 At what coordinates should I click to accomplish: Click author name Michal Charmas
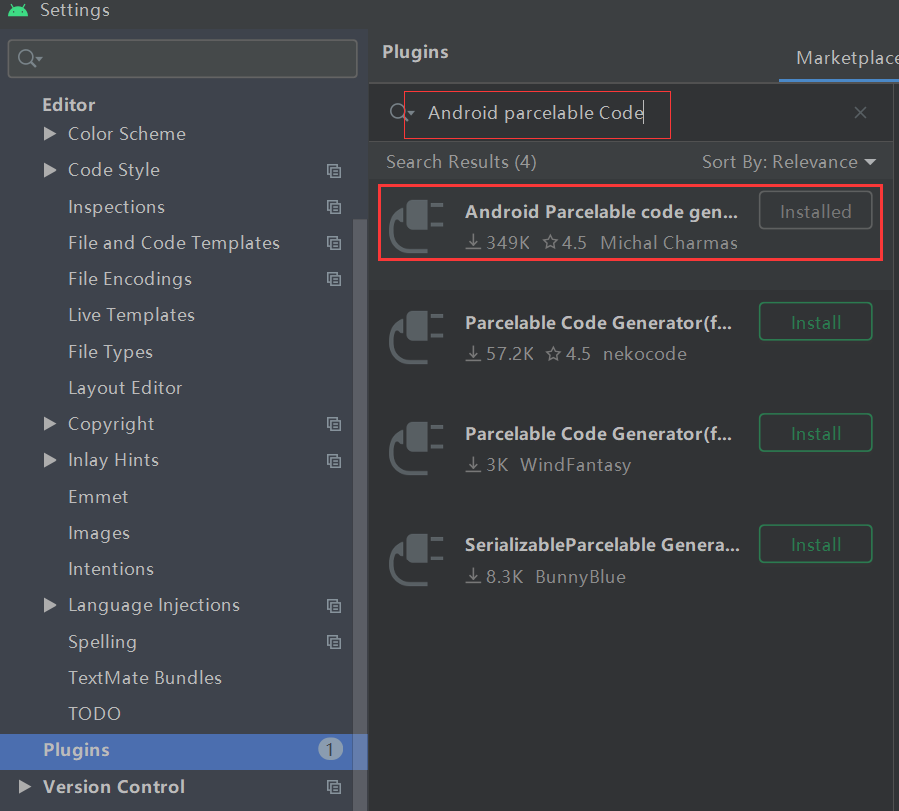pyautogui.click(x=669, y=242)
